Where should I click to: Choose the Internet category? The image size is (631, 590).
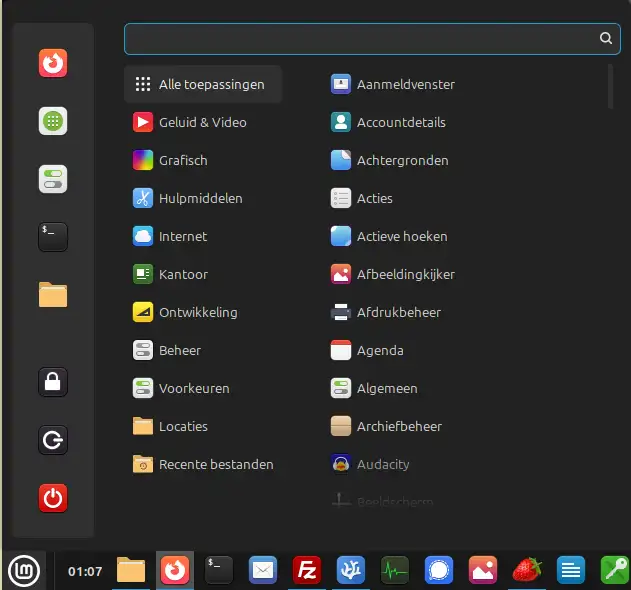[x=183, y=236]
